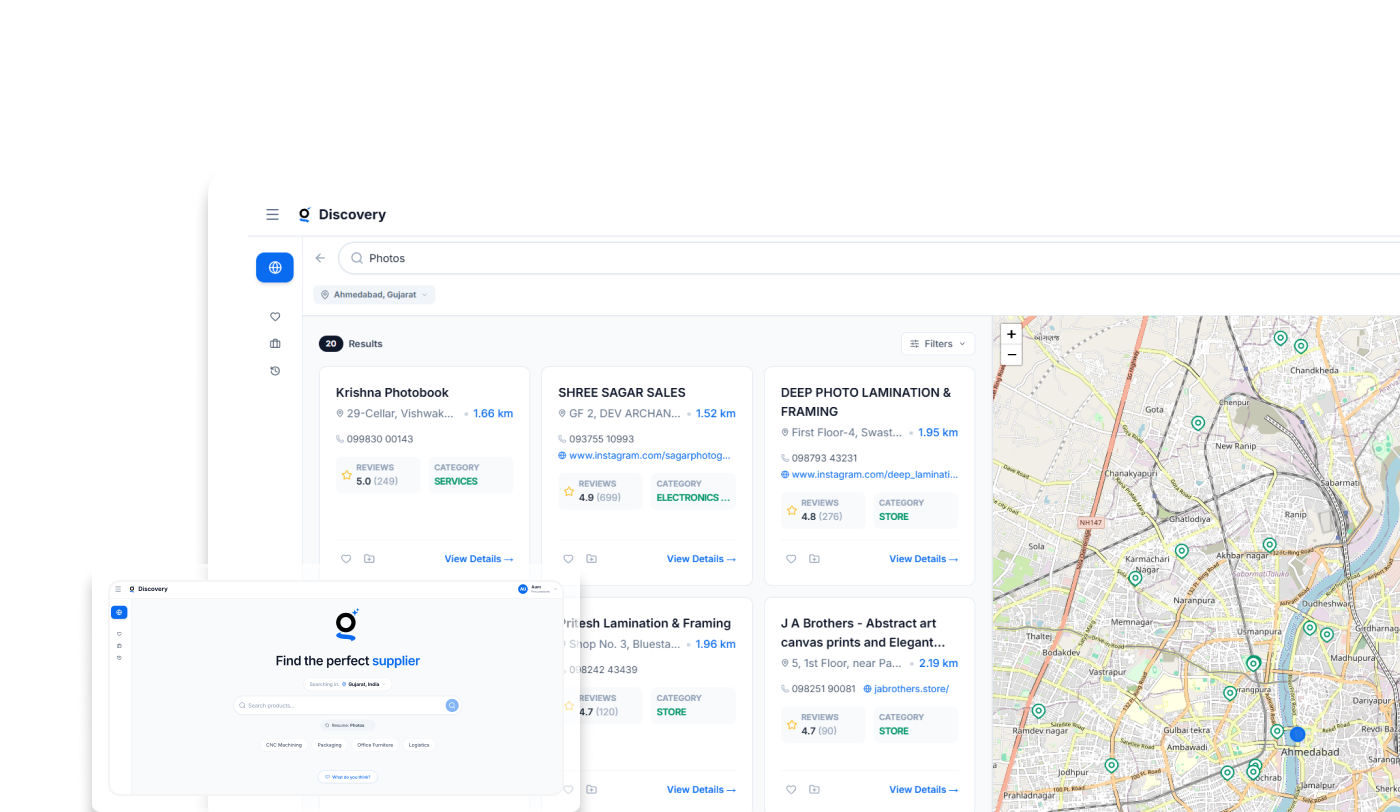Select the globe discovery icon in sidebar
Screen dimensions: 1400x812
coord(275,268)
